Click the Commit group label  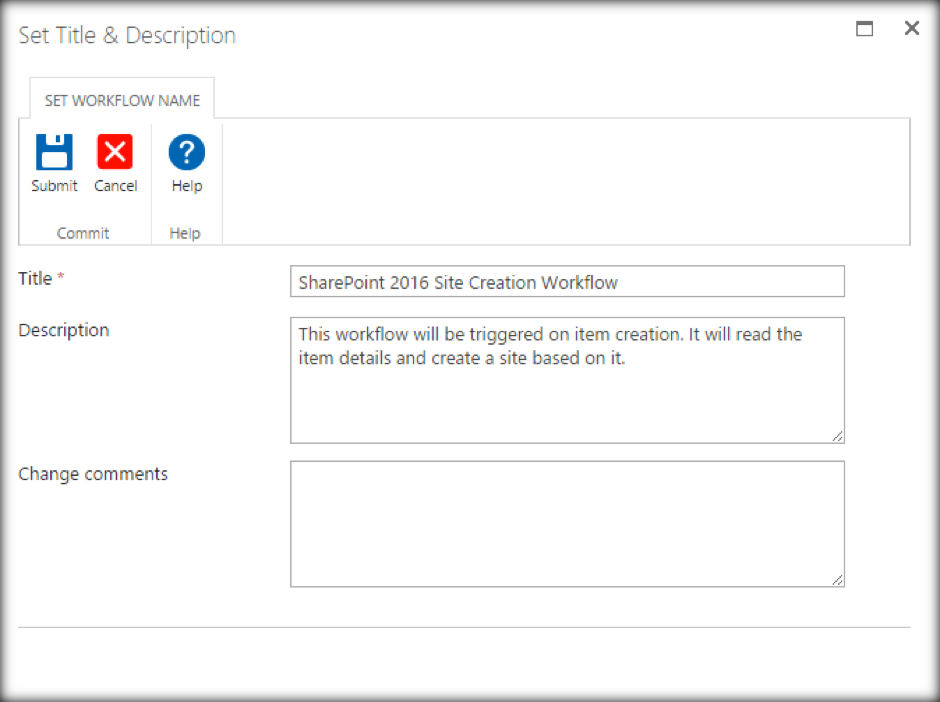coord(83,233)
